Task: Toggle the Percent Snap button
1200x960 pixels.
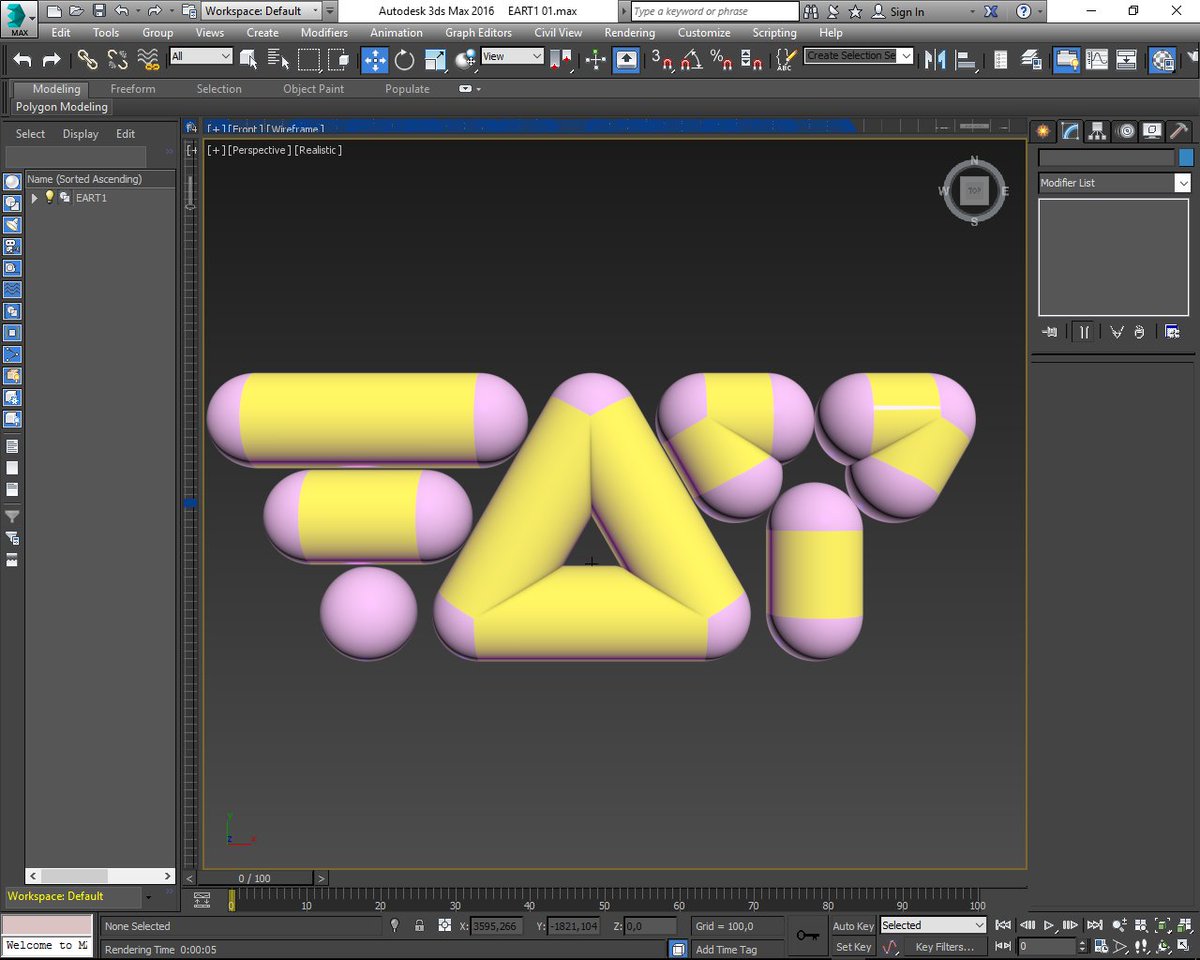Action: pos(721,60)
